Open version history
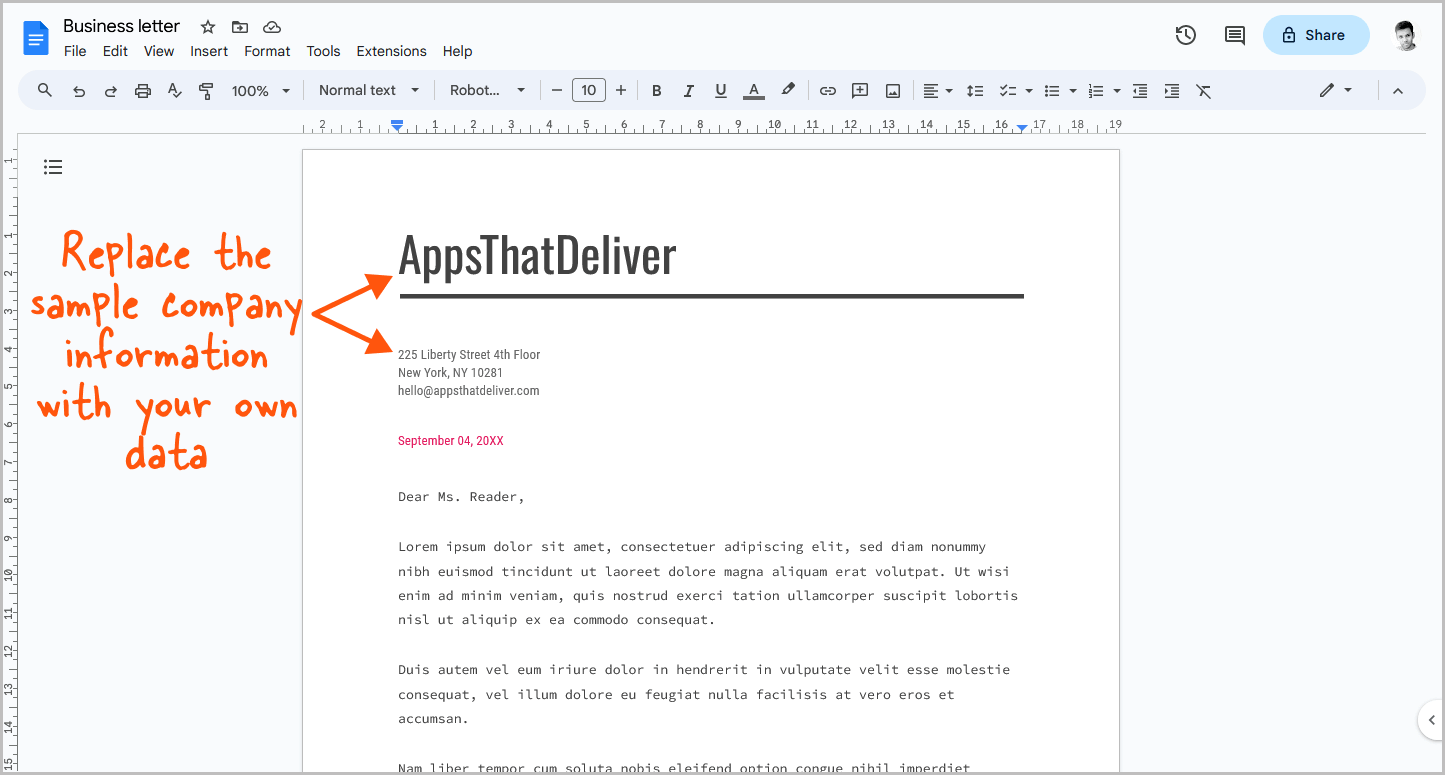This screenshot has height=775, width=1445. [1185, 34]
